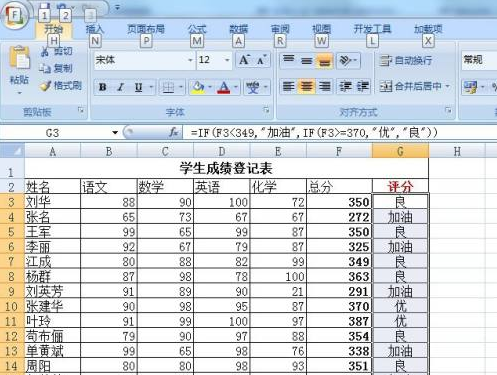Viewport: 497px width, 375px height.
Task: Open font color dropdown arrow
Action: [x=236, y=88]
